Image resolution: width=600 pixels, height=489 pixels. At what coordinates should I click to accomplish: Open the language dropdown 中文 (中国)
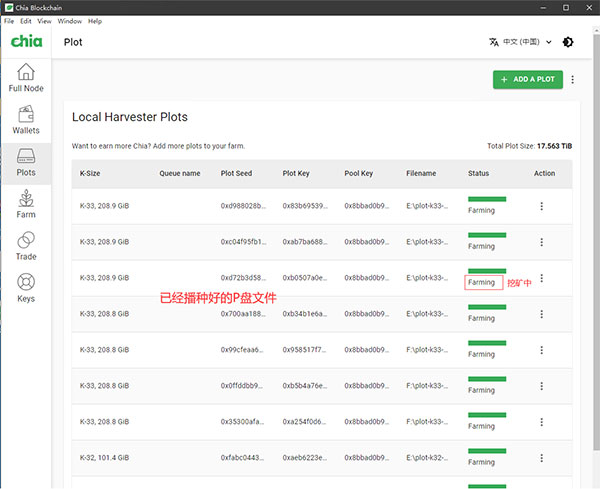(527, 42)
